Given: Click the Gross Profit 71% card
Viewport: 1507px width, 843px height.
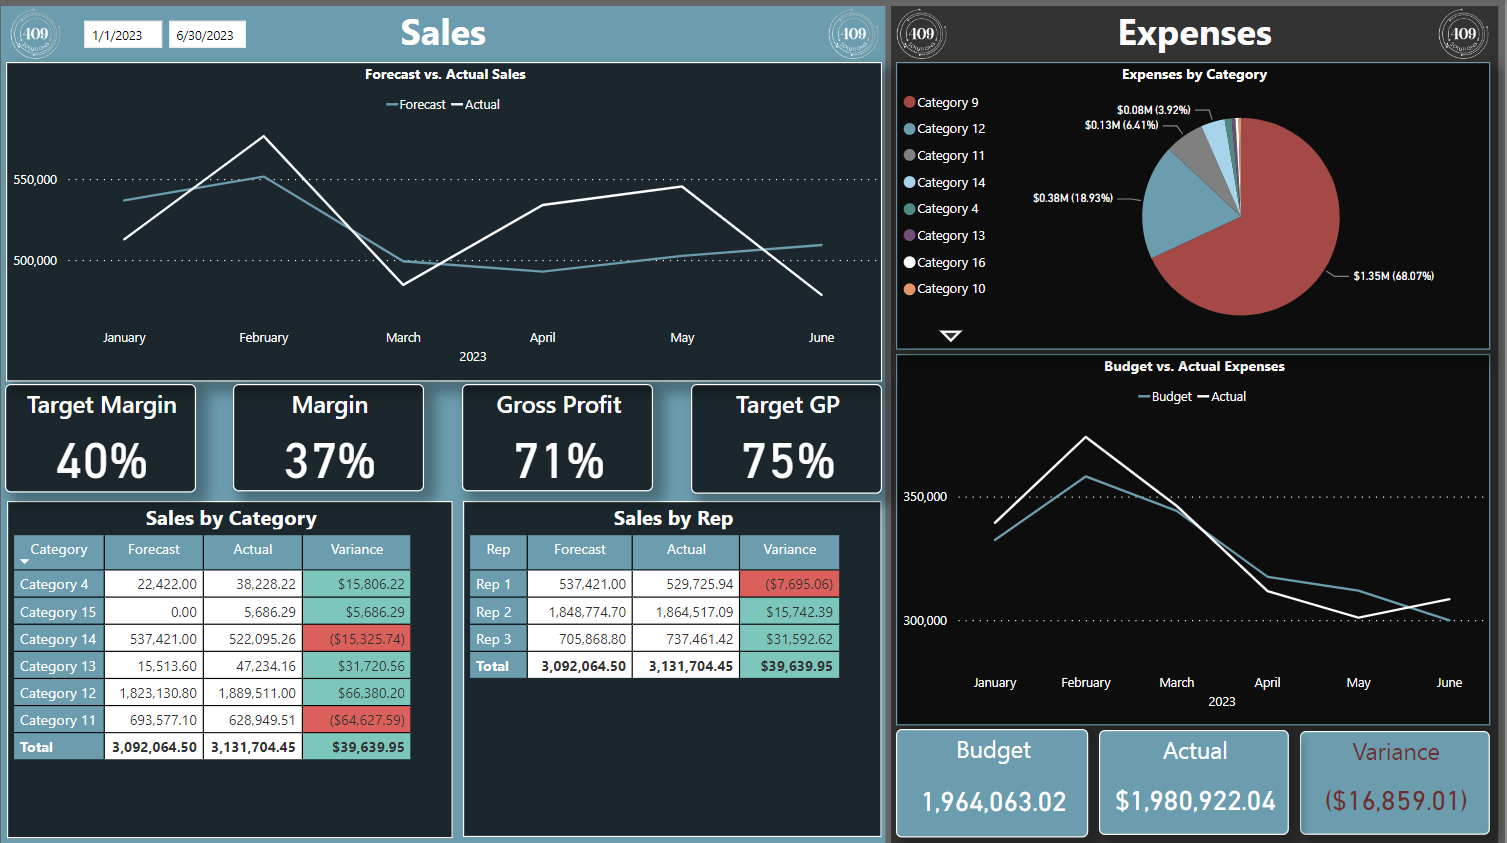Looking at the screenshot, I should tap(558, 439).
